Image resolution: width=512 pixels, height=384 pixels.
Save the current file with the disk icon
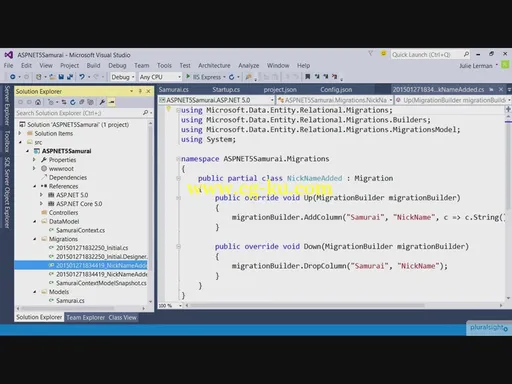[x=61, y=77]
